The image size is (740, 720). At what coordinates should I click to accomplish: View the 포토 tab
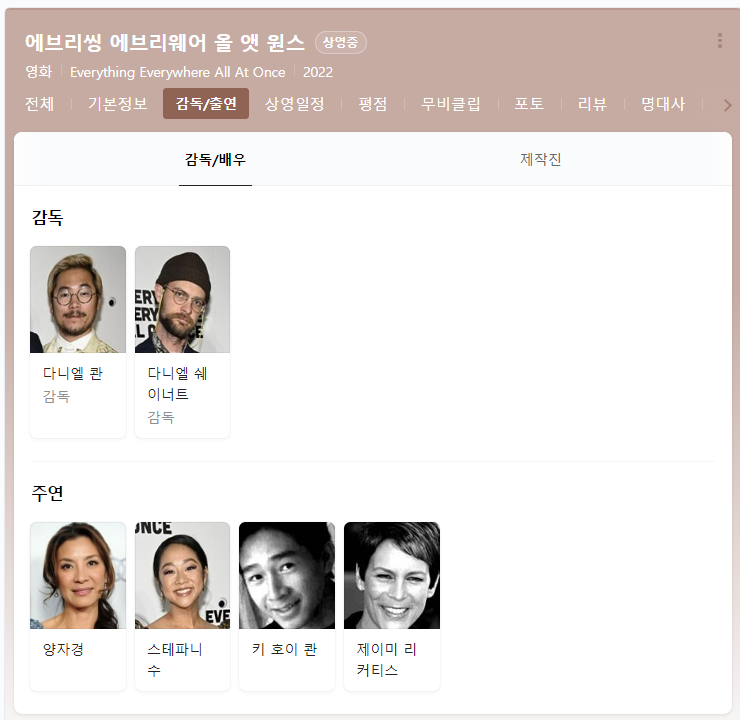(529, 104)
